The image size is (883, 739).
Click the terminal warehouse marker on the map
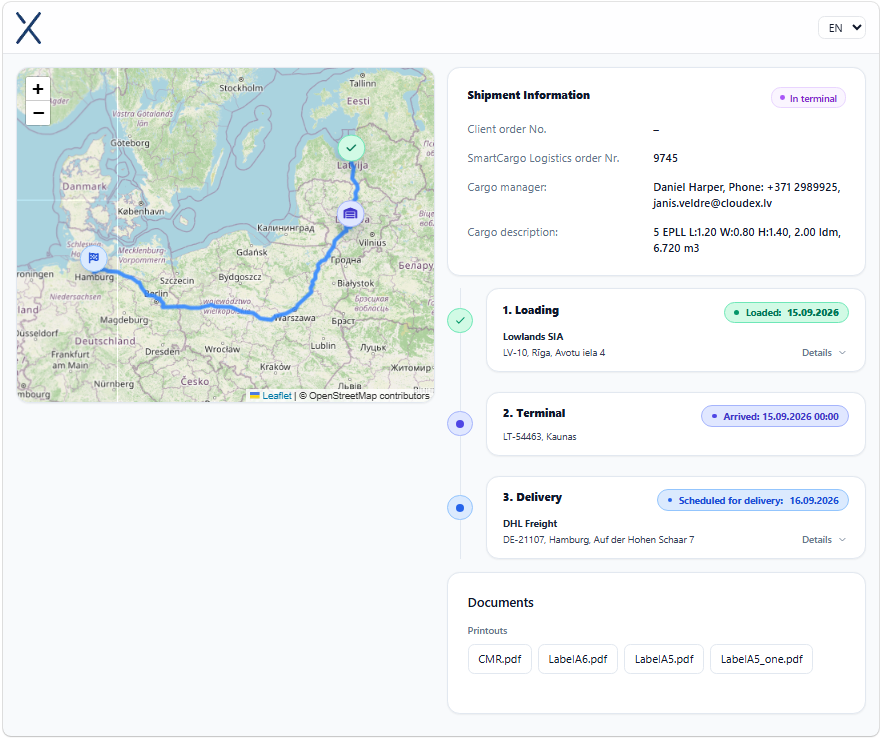point(350,214)
